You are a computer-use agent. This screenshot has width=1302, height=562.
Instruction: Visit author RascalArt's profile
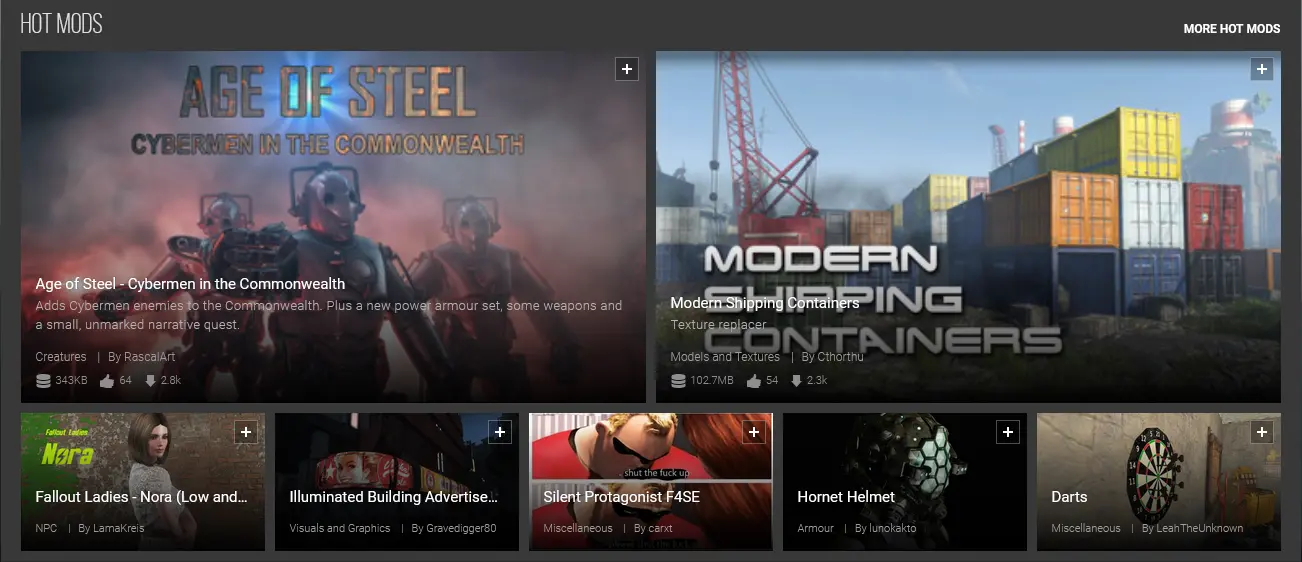coord(149,357)
